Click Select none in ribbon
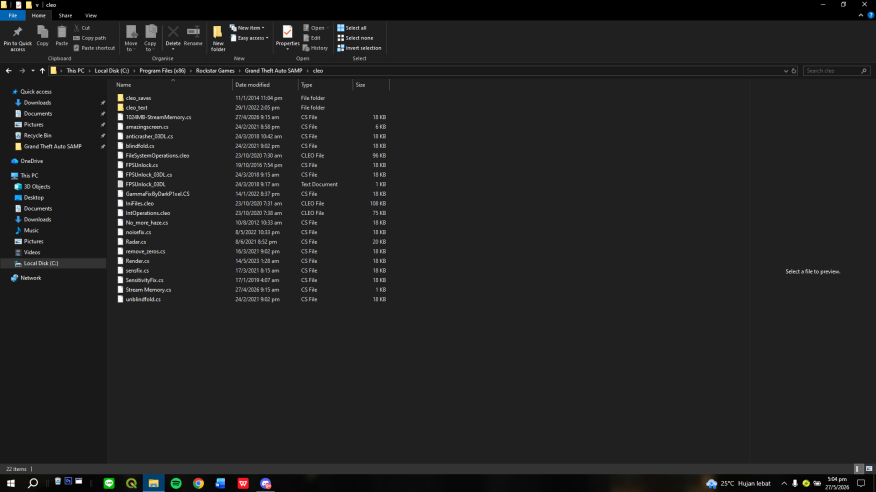The width and height of the screenshot is (876, 492). coord(355,38)
